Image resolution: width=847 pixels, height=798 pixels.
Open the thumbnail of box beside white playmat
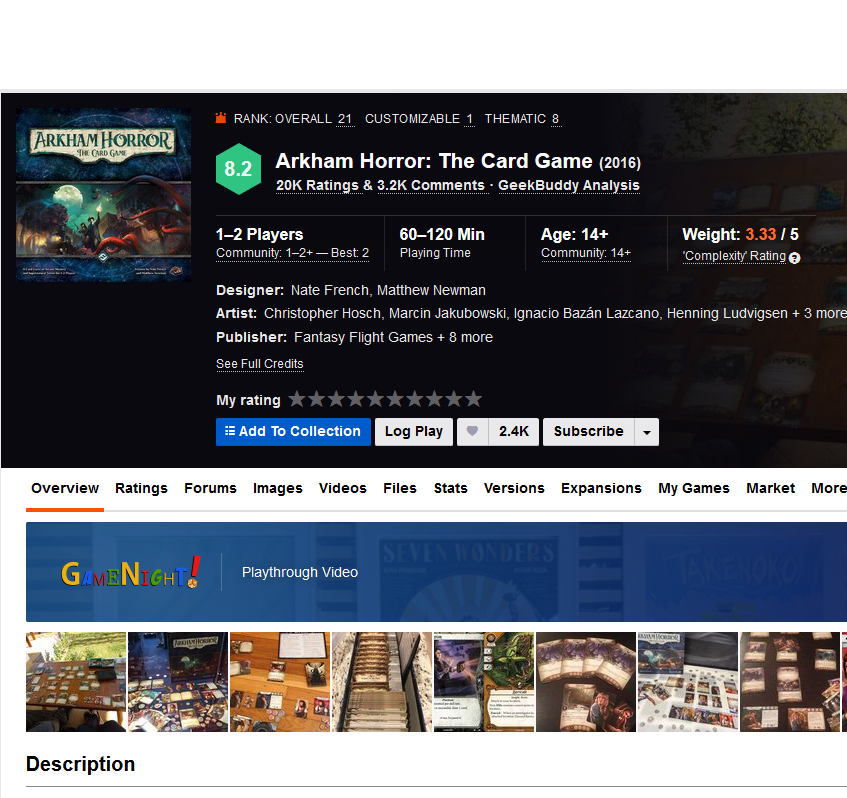coord(688,682)
